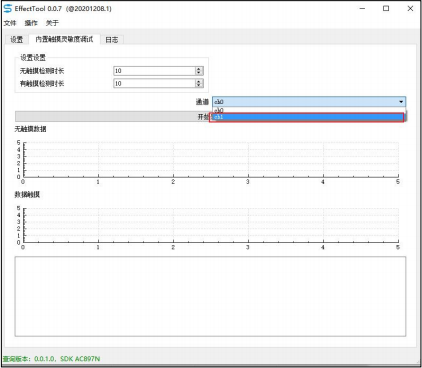Increase 有触摸检测时长 with up arrow

click(x=199, y=81)
